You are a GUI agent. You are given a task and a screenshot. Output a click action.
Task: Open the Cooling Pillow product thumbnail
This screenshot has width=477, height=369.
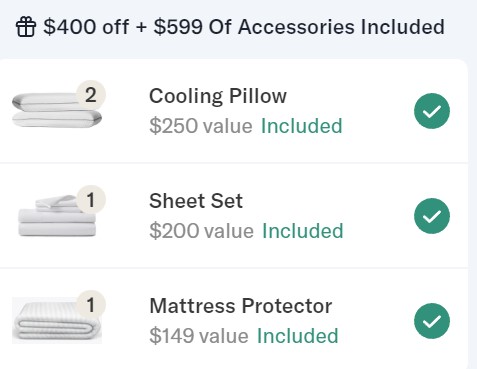click(57, 110)
